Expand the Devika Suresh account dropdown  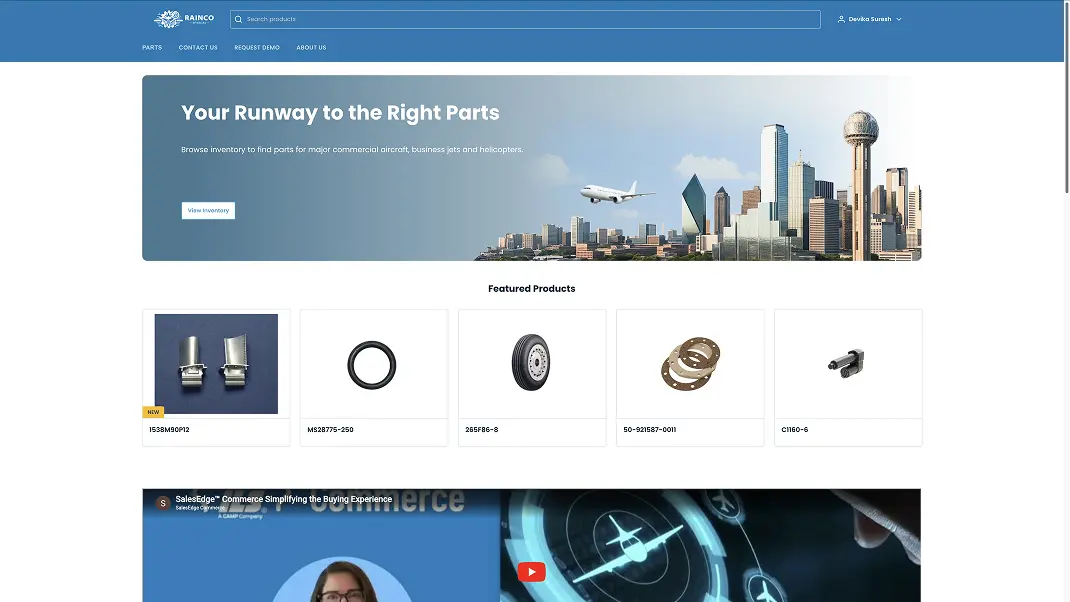[x=869, y=19]
